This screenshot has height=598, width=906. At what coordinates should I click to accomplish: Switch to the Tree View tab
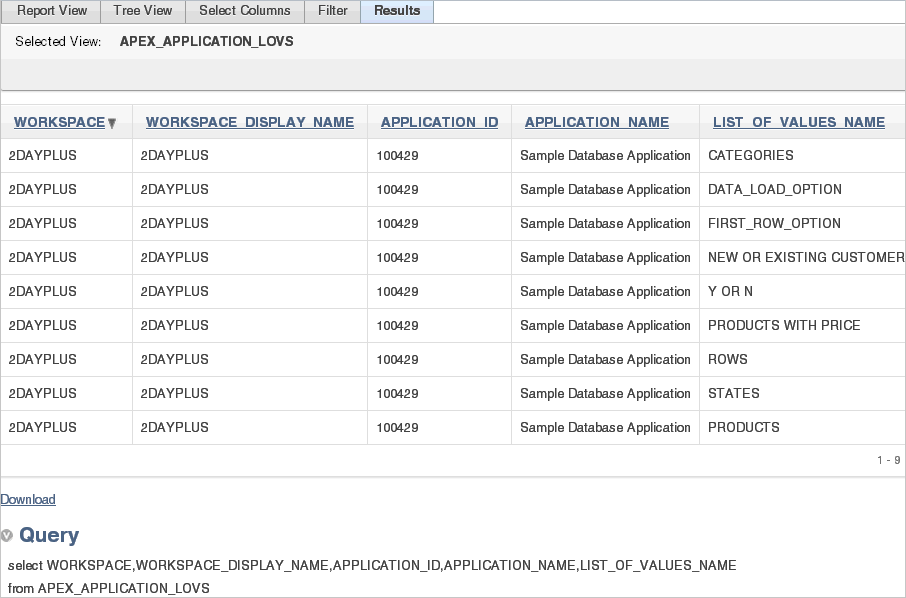(143, 11)
